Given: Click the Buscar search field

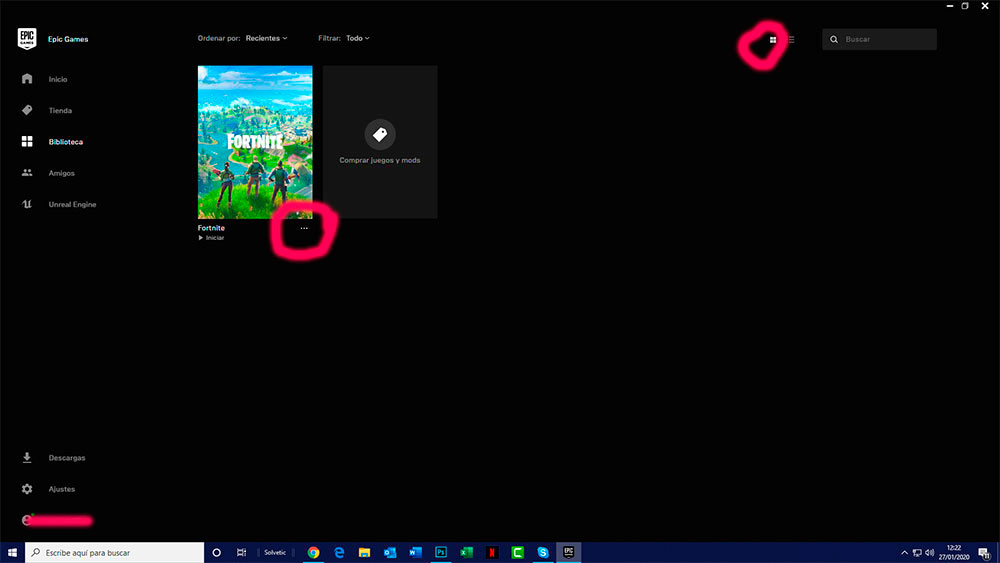Looking at the screenshot, I should pos(879,39).
